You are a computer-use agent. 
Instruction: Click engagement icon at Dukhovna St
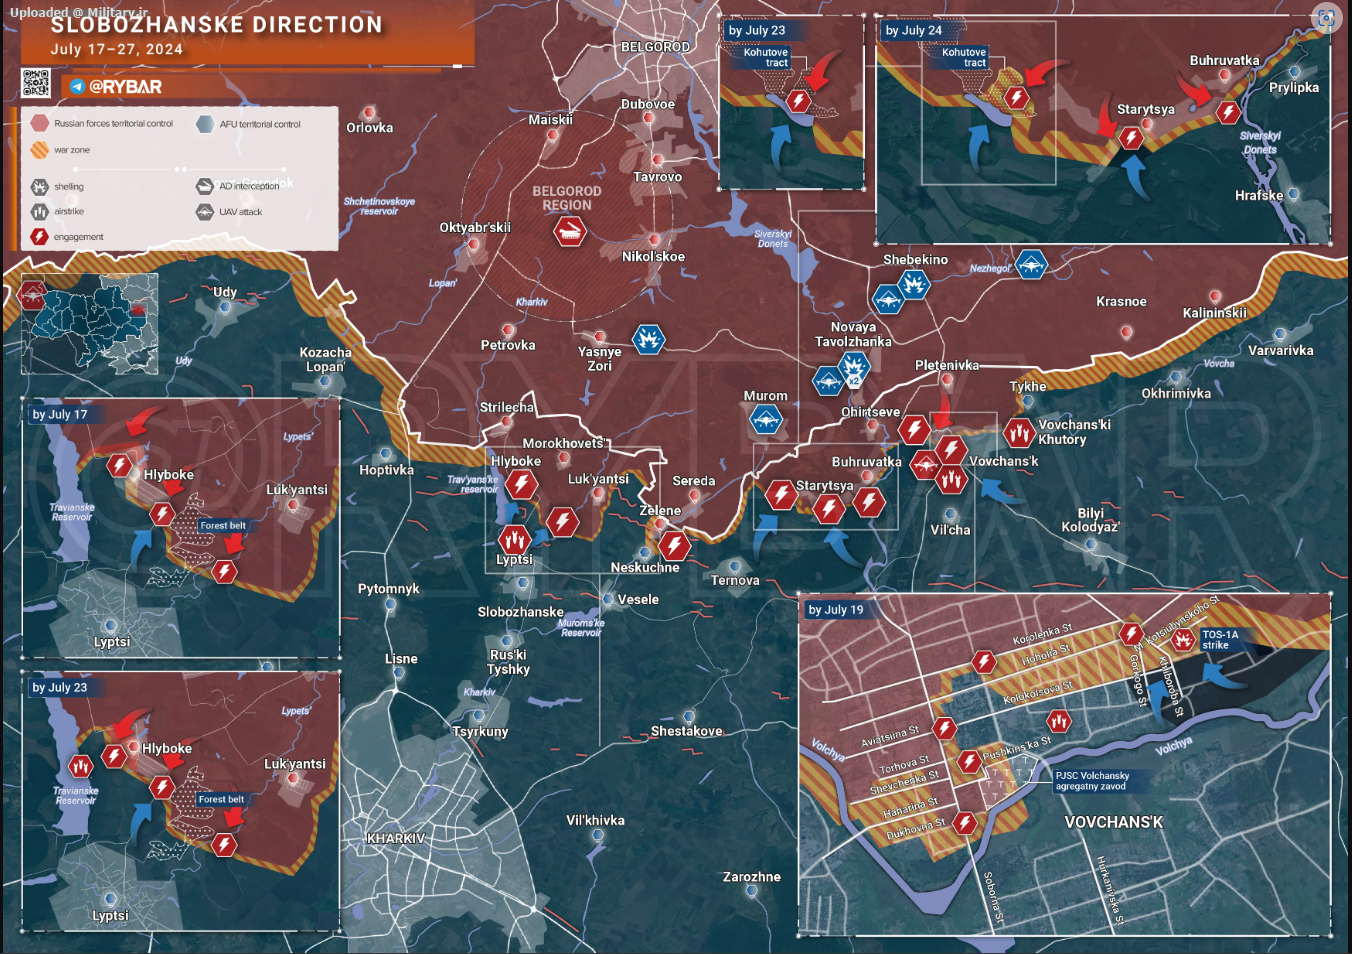tap(964, 823)
